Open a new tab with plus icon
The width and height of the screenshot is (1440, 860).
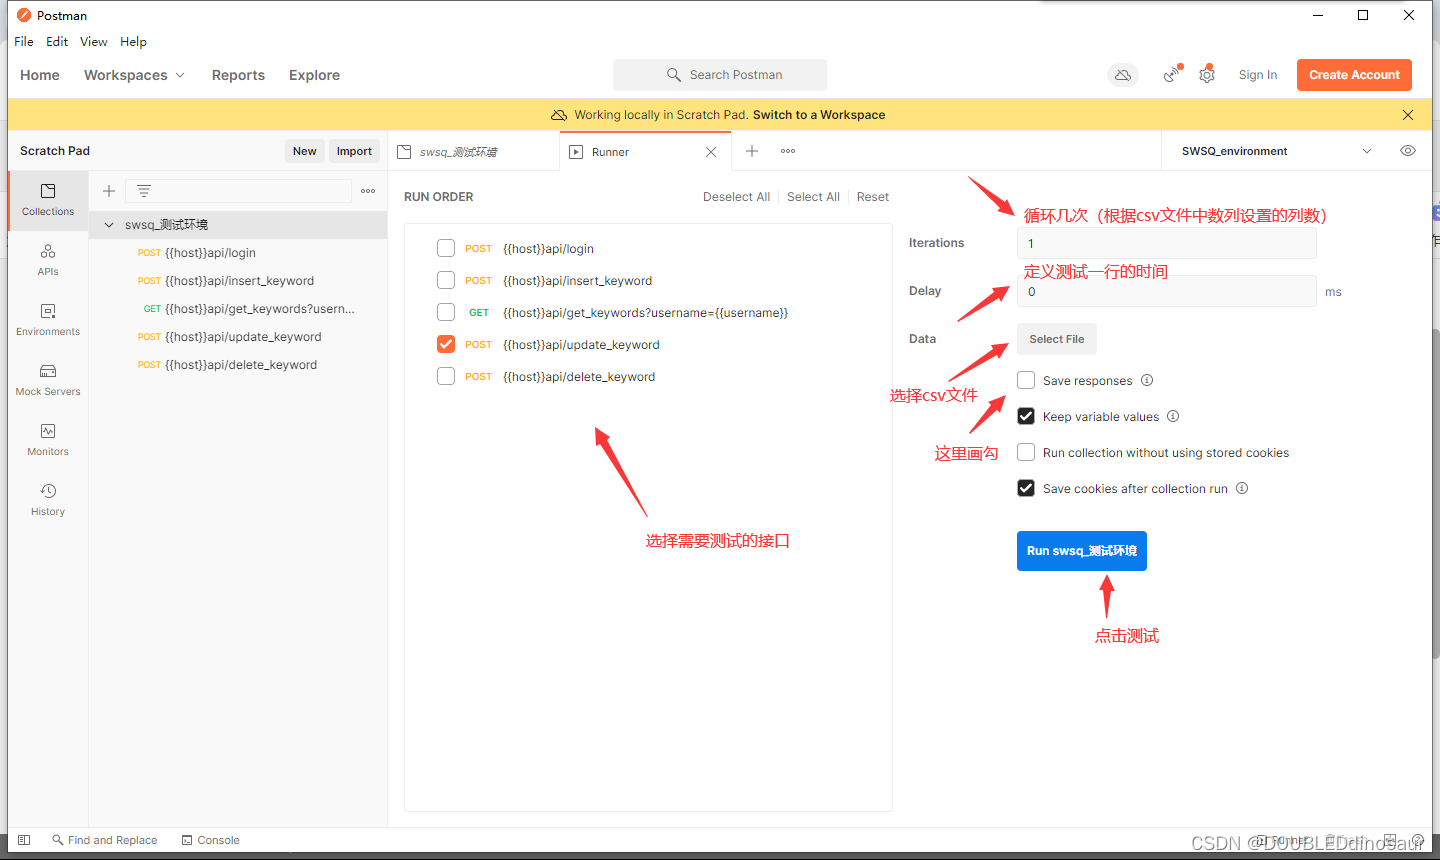752,151
